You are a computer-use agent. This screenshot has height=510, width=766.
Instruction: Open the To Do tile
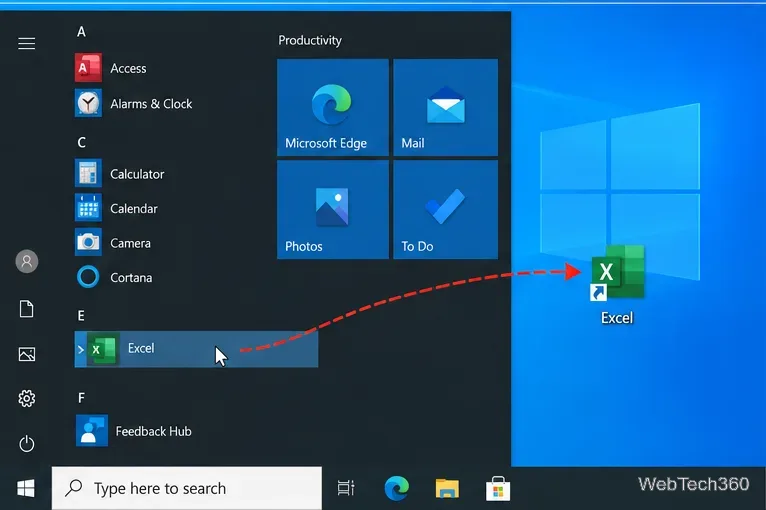pyautogui.click(x=446, y=210)
